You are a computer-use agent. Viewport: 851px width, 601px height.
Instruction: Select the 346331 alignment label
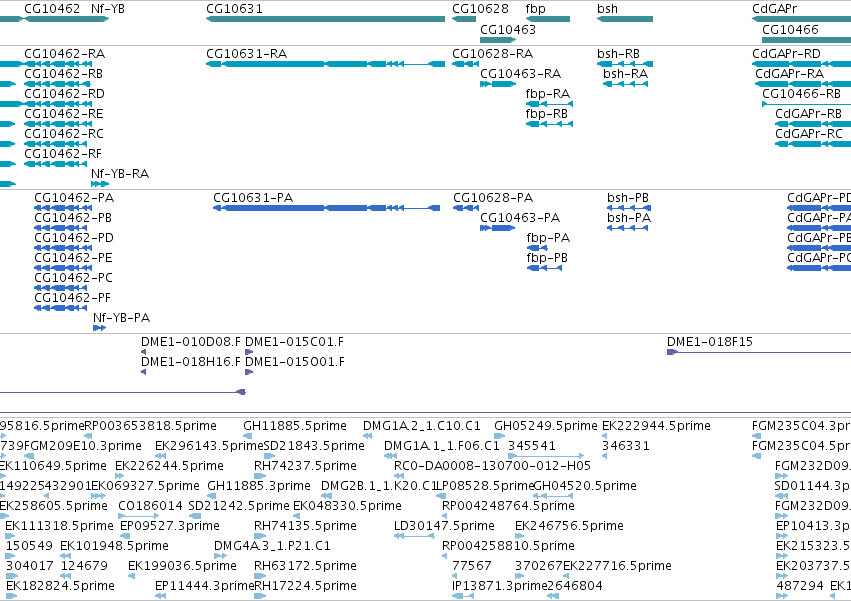pos(626,446)
